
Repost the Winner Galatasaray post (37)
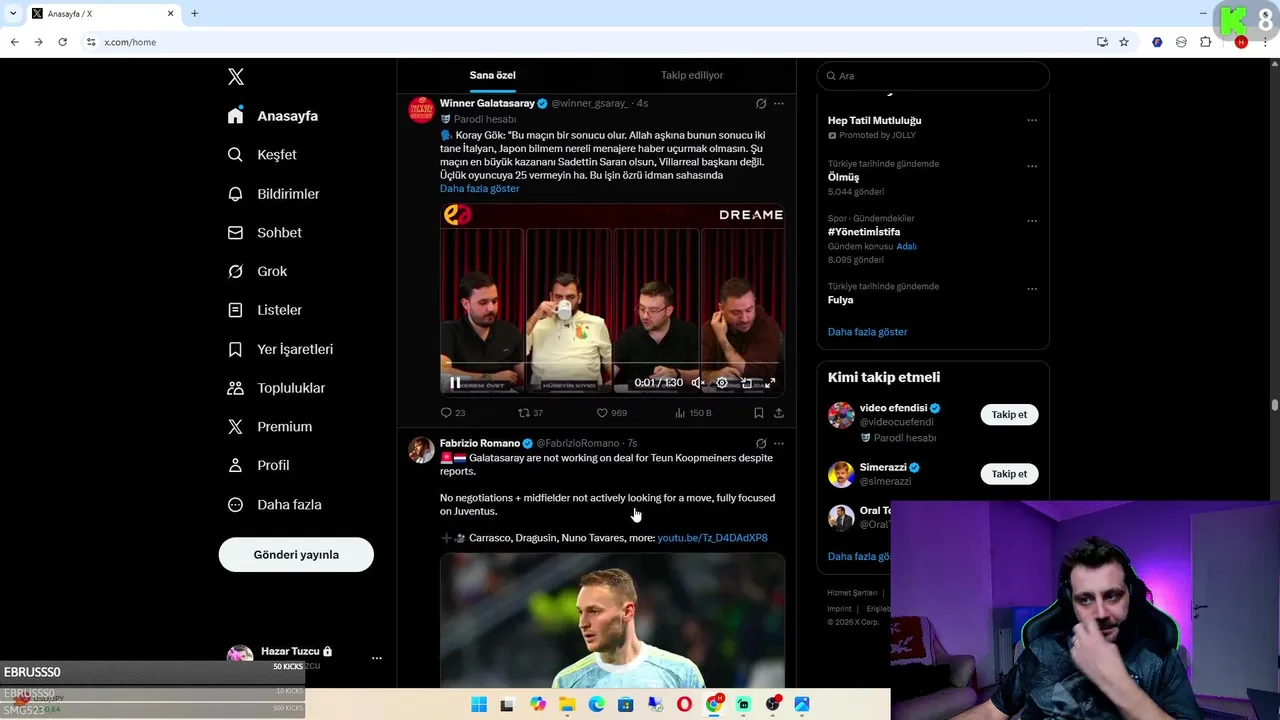pos(530,413)
